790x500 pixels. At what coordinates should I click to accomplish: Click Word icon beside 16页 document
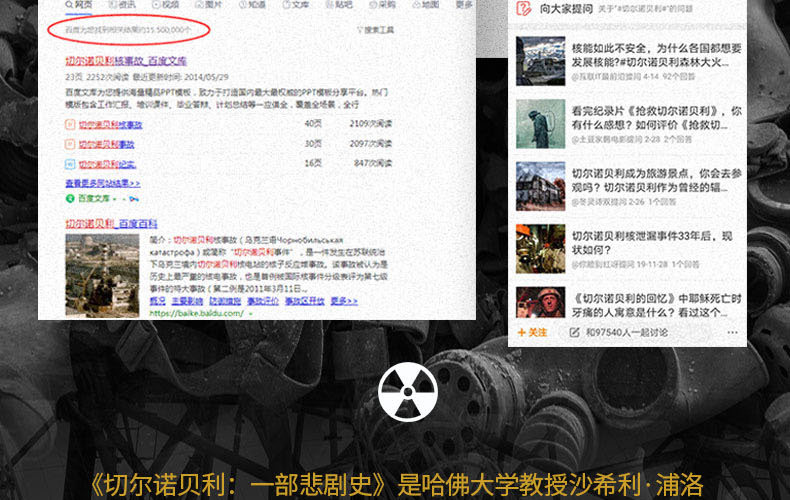[70, 164]
